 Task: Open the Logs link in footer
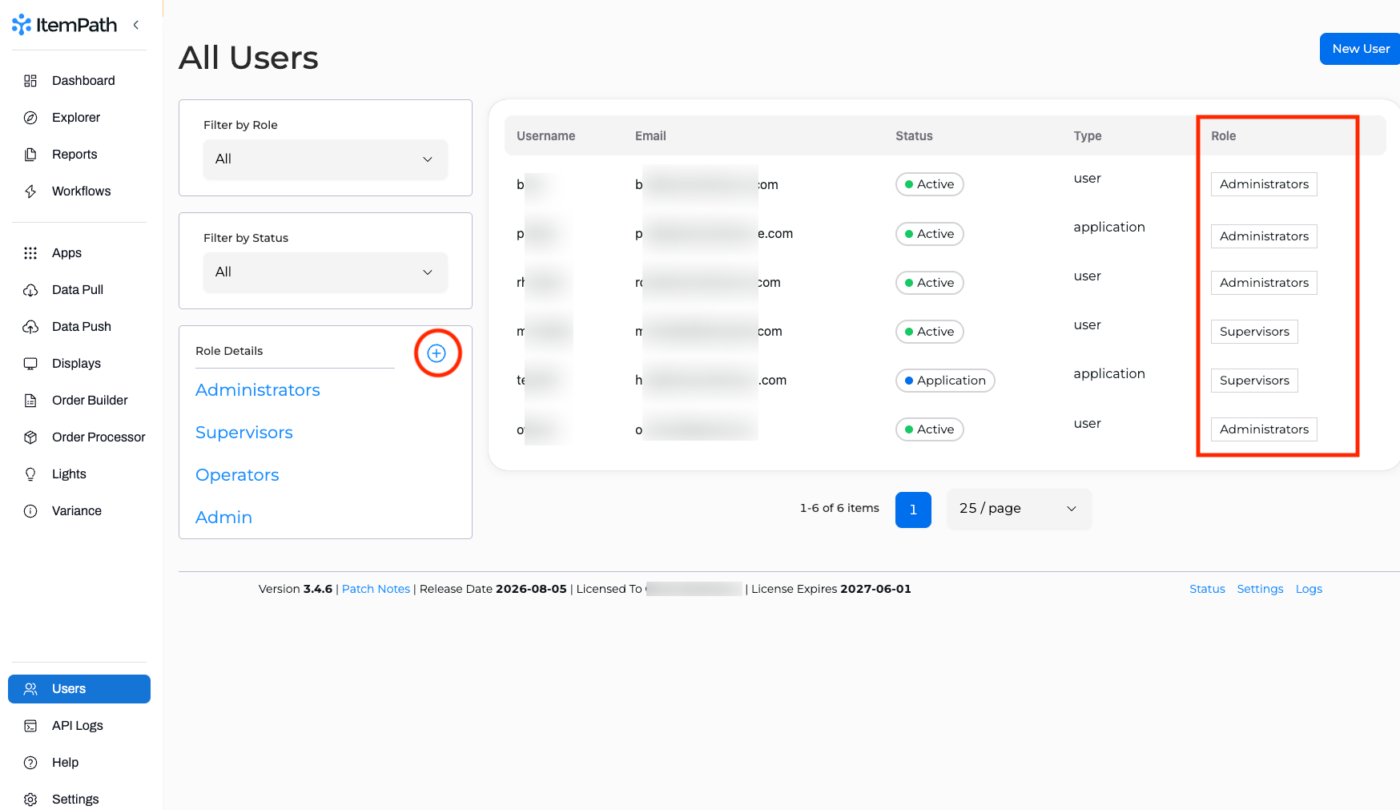pos(1309,589)
